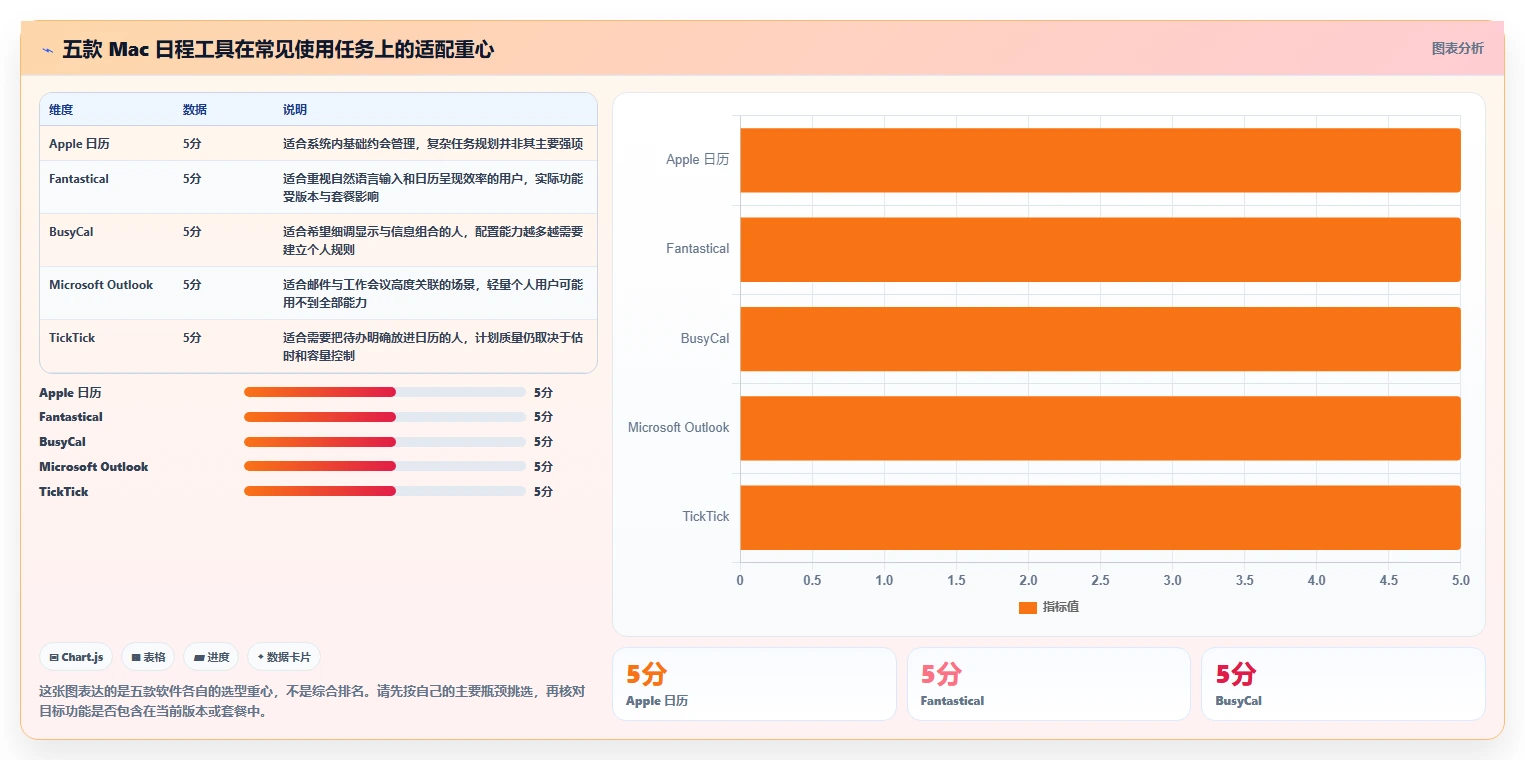1525x760 pixels.
Task: Click the small icon before the page title
Action: tap(47, 50)
